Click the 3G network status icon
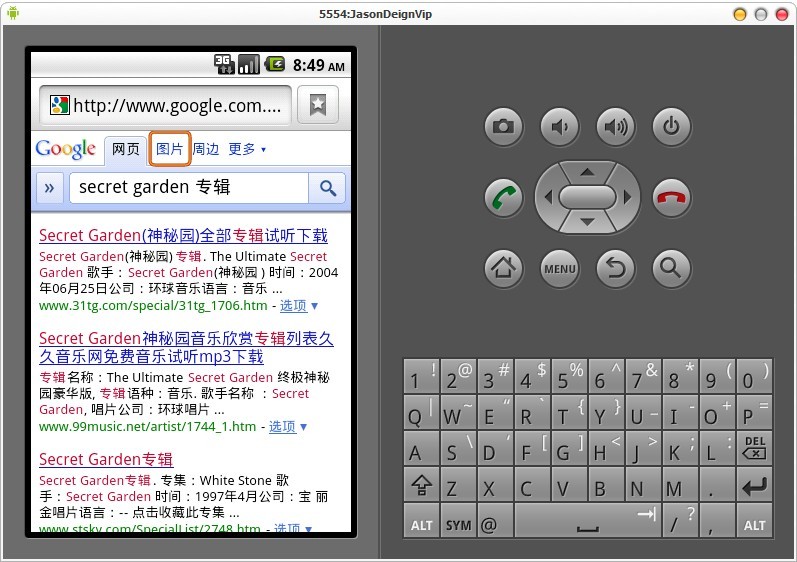This screenshot has width=797, height=562. tap(224, 65)
